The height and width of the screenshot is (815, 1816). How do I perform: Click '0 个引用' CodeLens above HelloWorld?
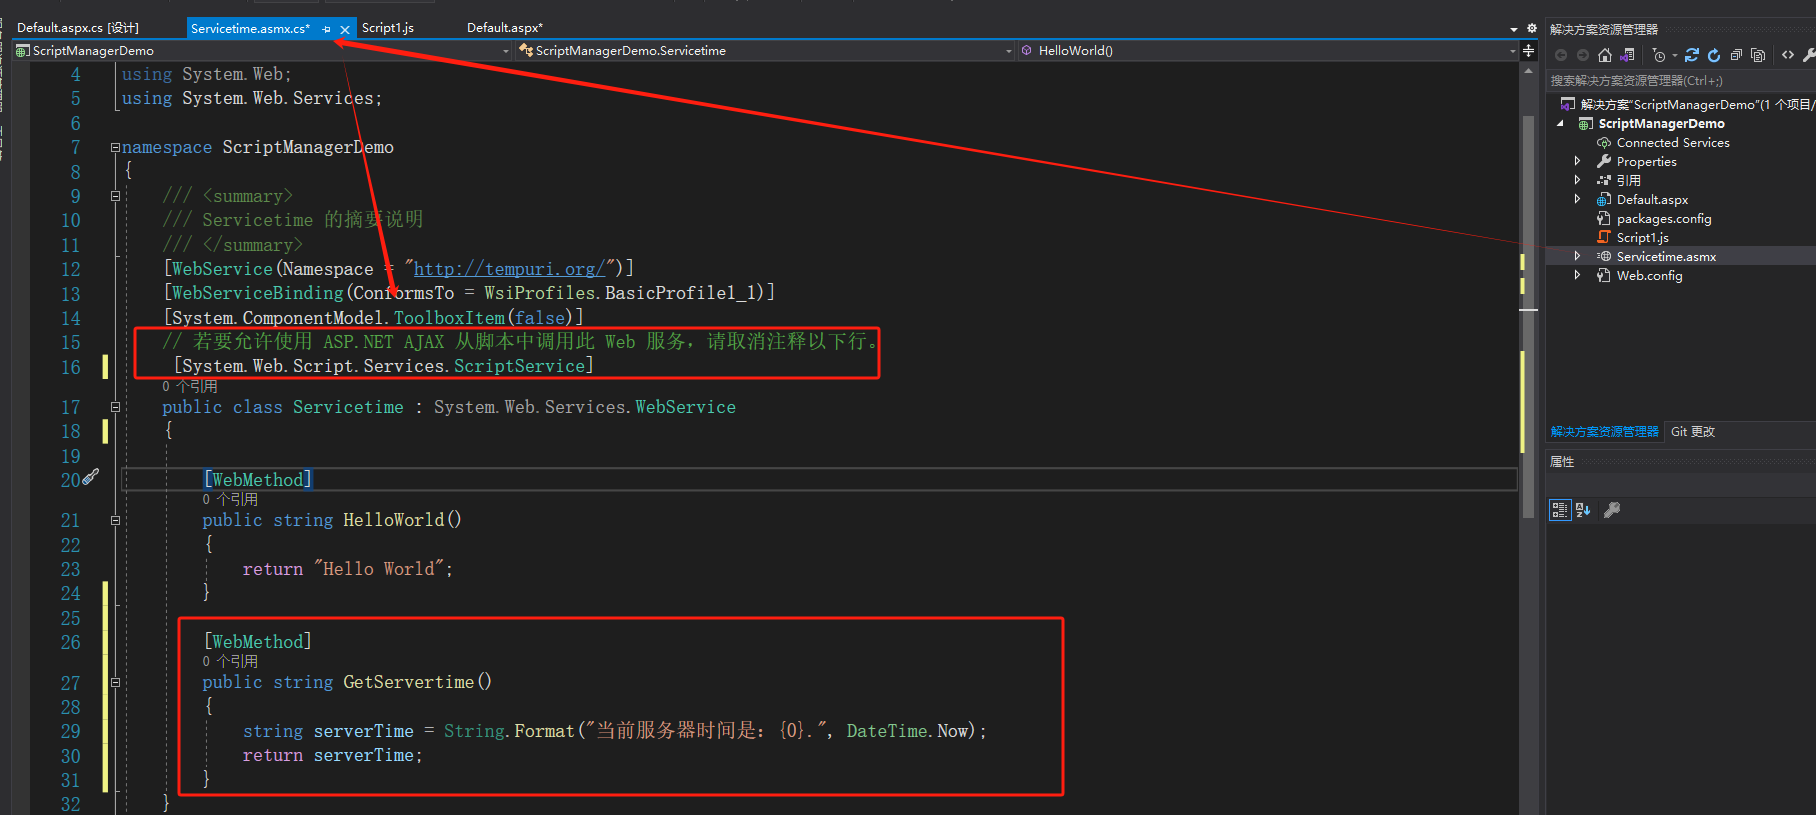click(x=230, y=499)
